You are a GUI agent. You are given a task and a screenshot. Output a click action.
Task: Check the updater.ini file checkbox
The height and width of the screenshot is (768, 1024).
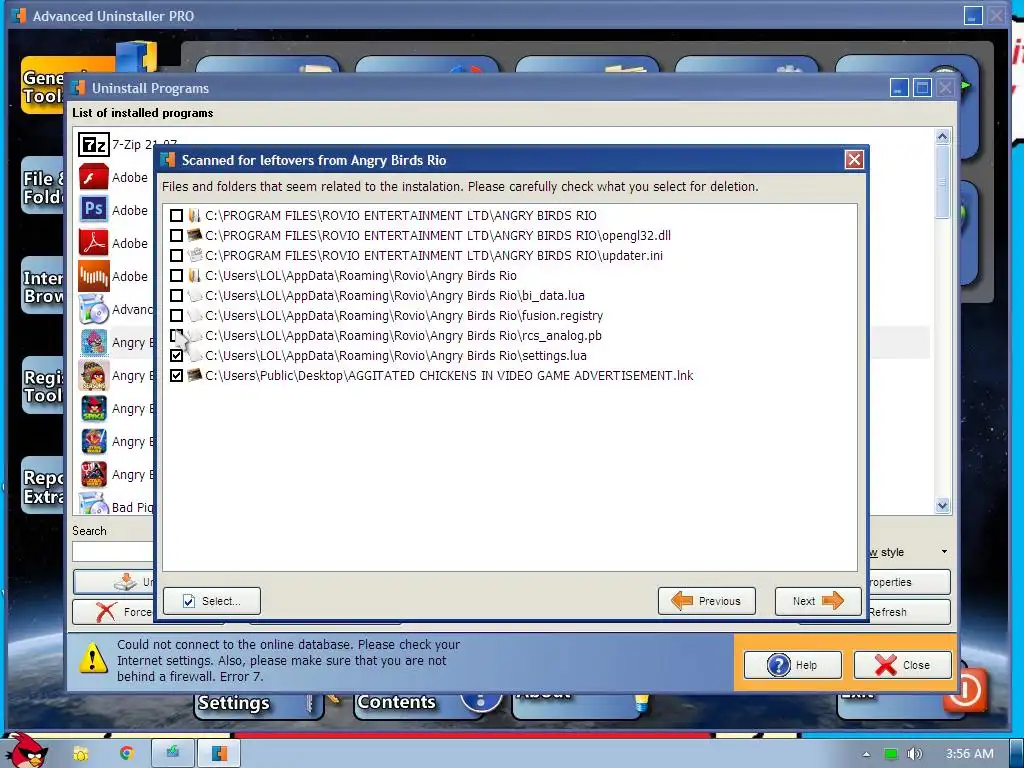(176, 255)
